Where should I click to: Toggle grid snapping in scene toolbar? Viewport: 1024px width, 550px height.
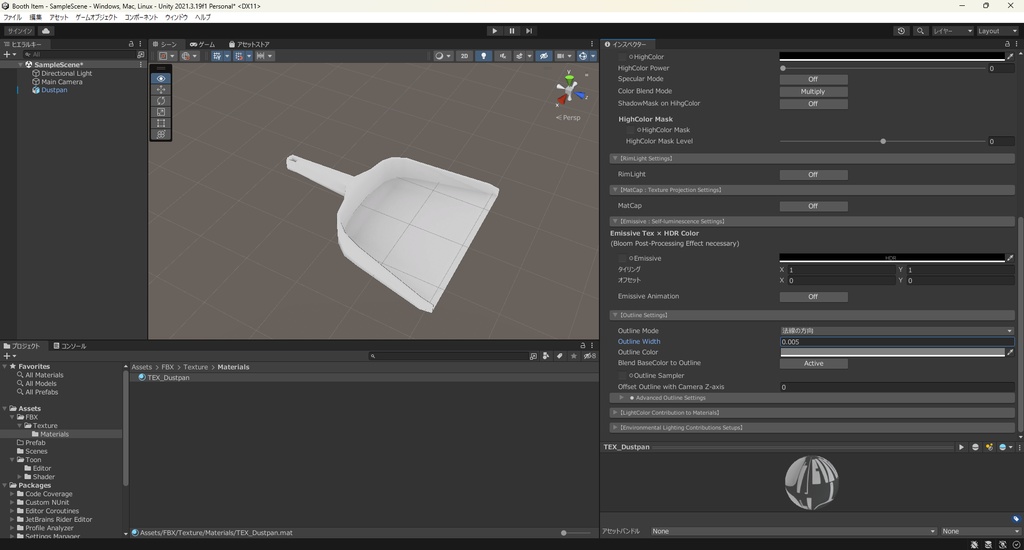239,56
